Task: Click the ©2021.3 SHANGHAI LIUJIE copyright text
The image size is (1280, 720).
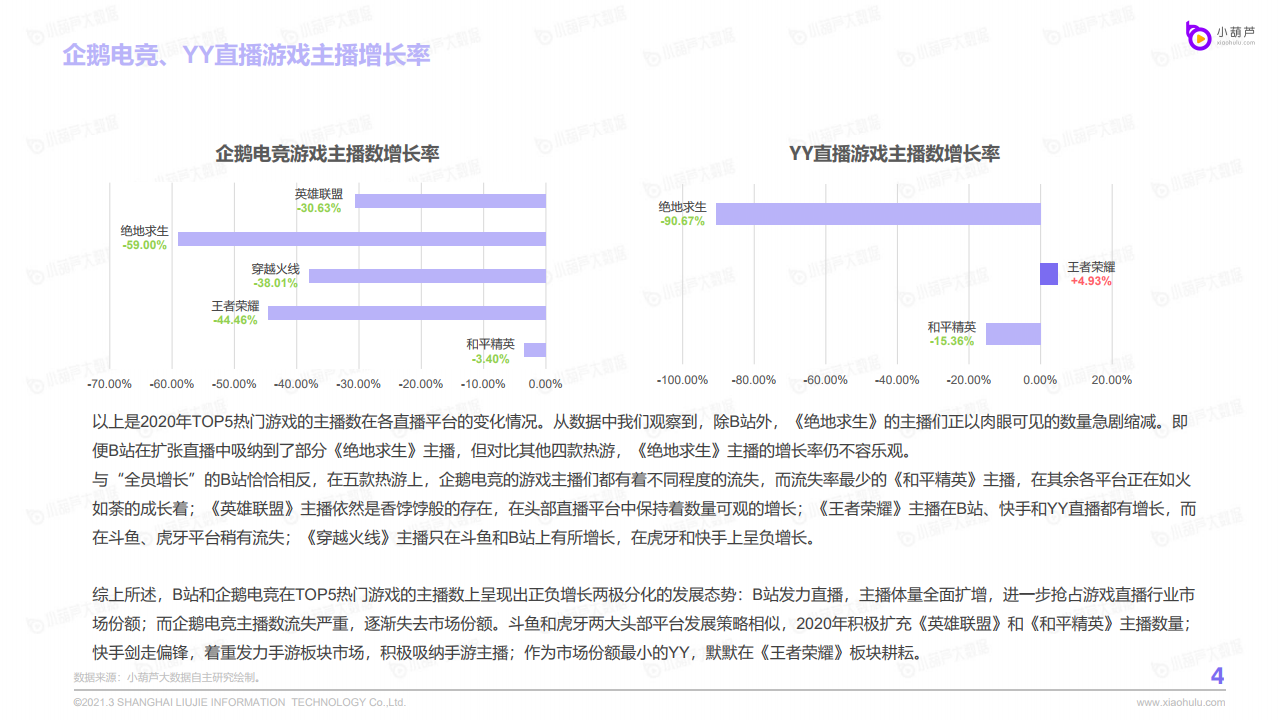Action: point(240,703)
